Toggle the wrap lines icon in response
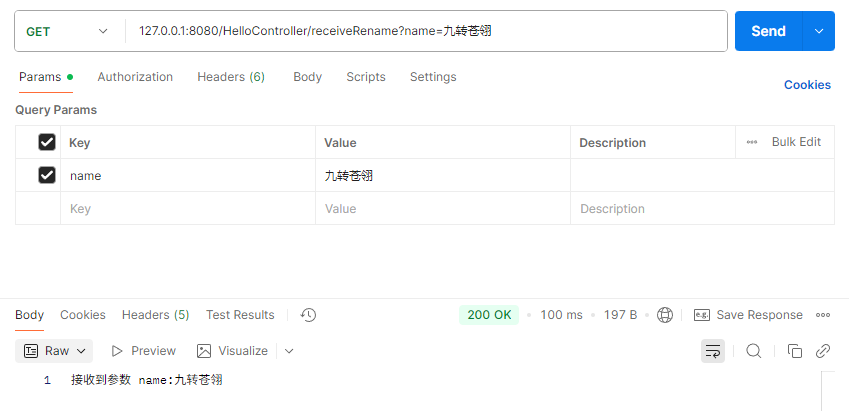This screenshot has width=849, height=411. [713, 351]
